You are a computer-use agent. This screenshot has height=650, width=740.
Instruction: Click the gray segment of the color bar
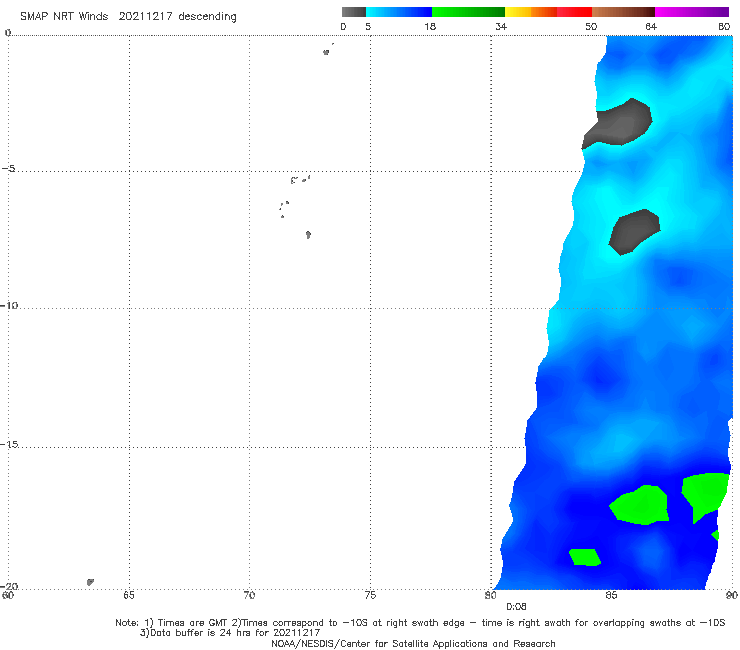(353, 12)
